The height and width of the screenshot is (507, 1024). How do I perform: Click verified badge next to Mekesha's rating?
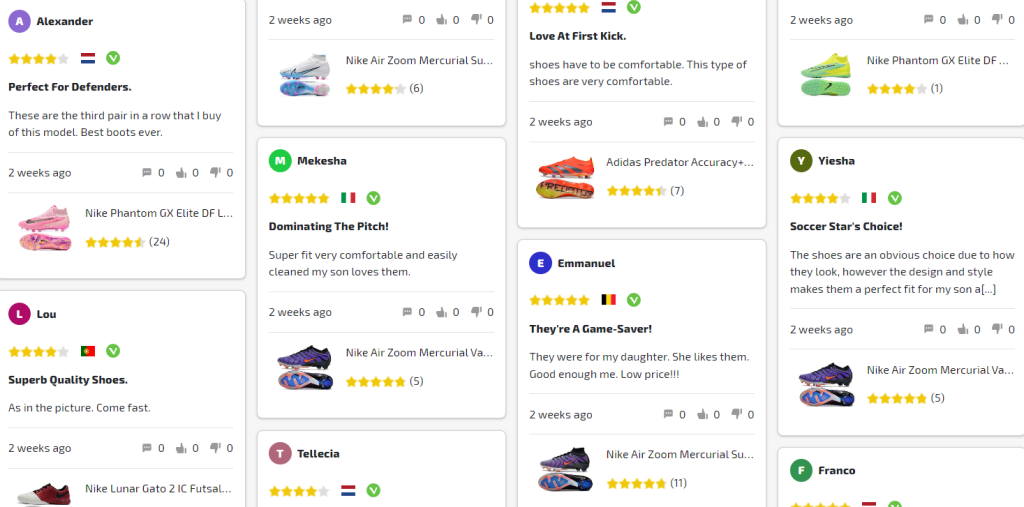pyautogui.click(x=373, y=198)
